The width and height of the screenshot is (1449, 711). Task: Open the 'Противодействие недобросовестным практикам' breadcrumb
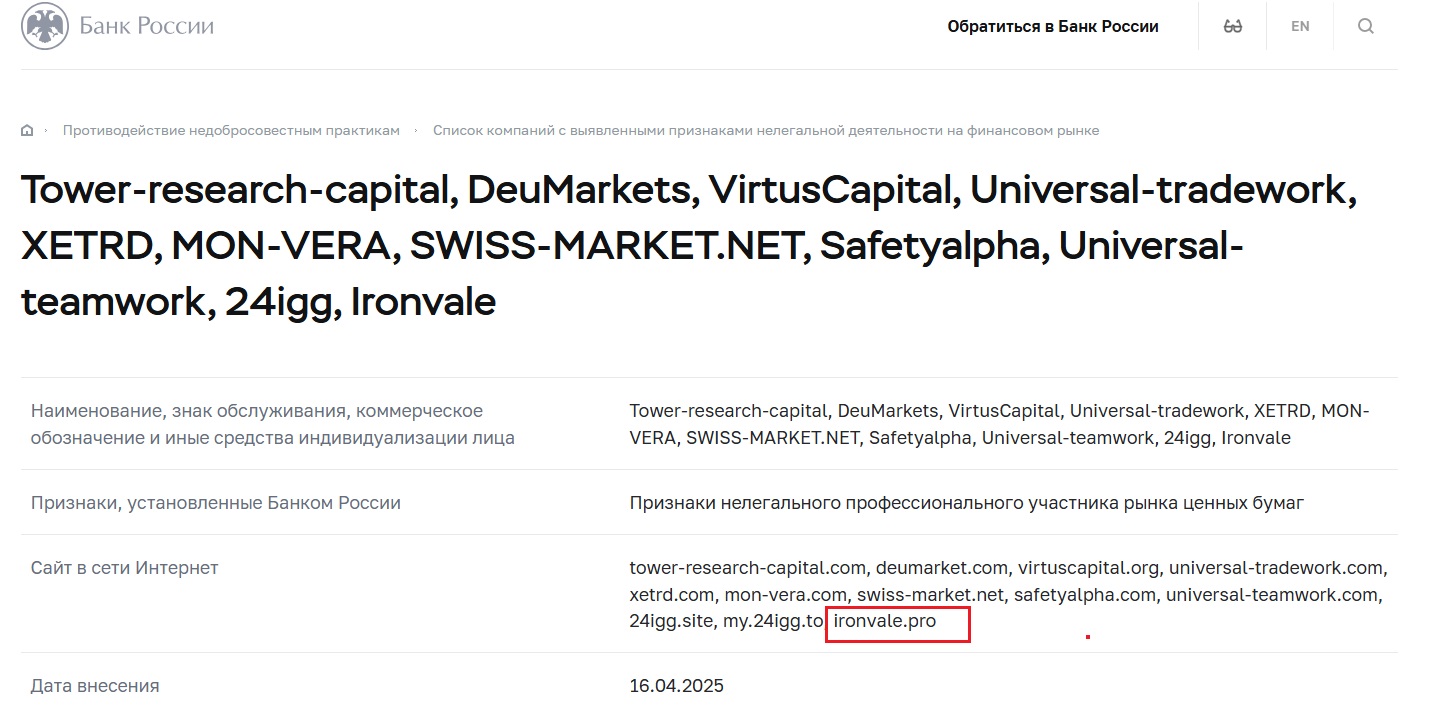pyautogui.click(x=231, y=131)
